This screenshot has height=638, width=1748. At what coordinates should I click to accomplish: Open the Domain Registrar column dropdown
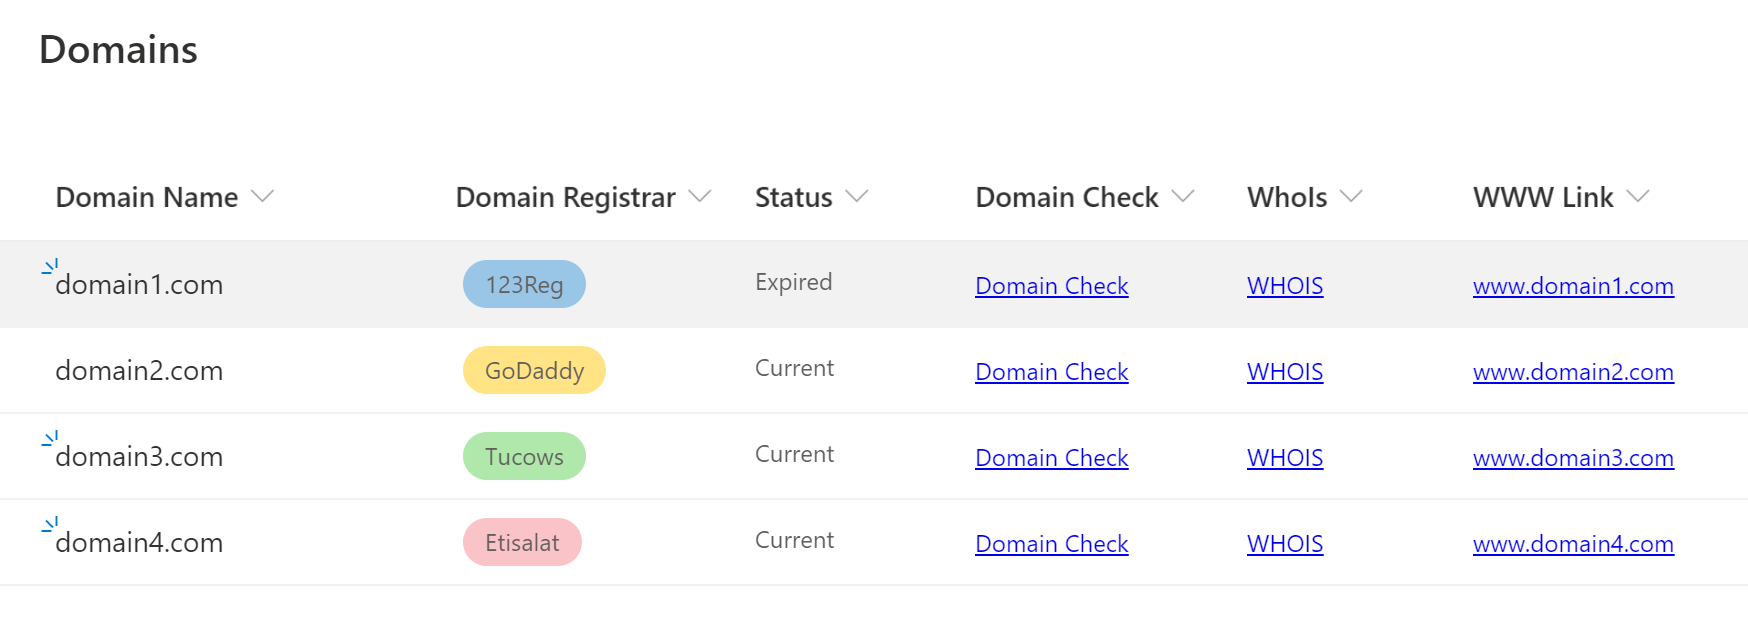pyautogui.click(x=701, y=197)
